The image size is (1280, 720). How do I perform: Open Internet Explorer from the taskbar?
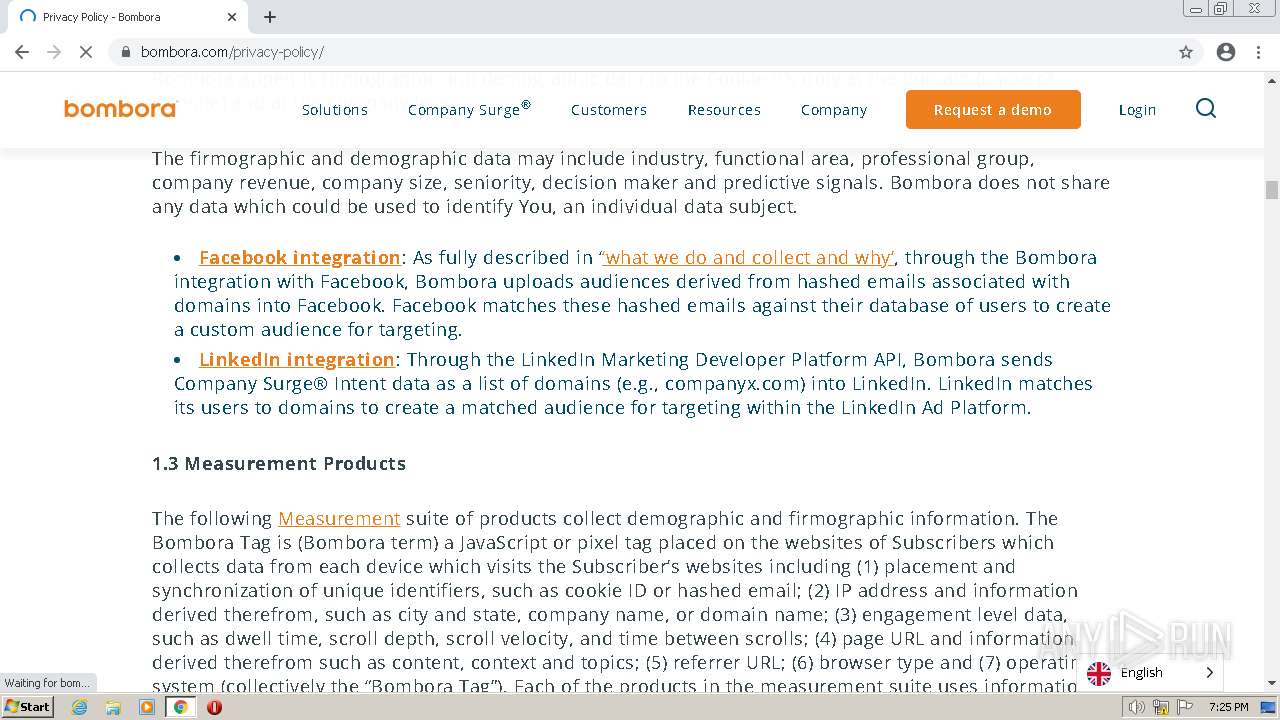pos(80,707)
